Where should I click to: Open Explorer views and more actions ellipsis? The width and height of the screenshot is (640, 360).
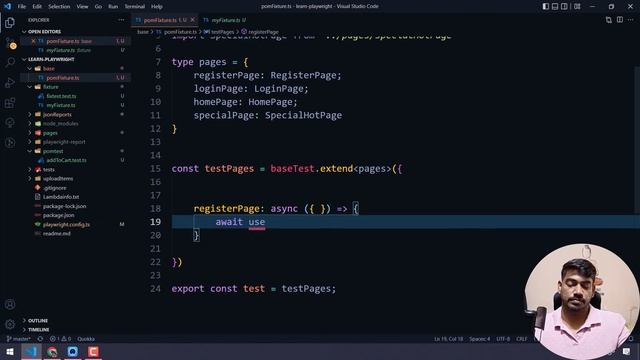121,20
